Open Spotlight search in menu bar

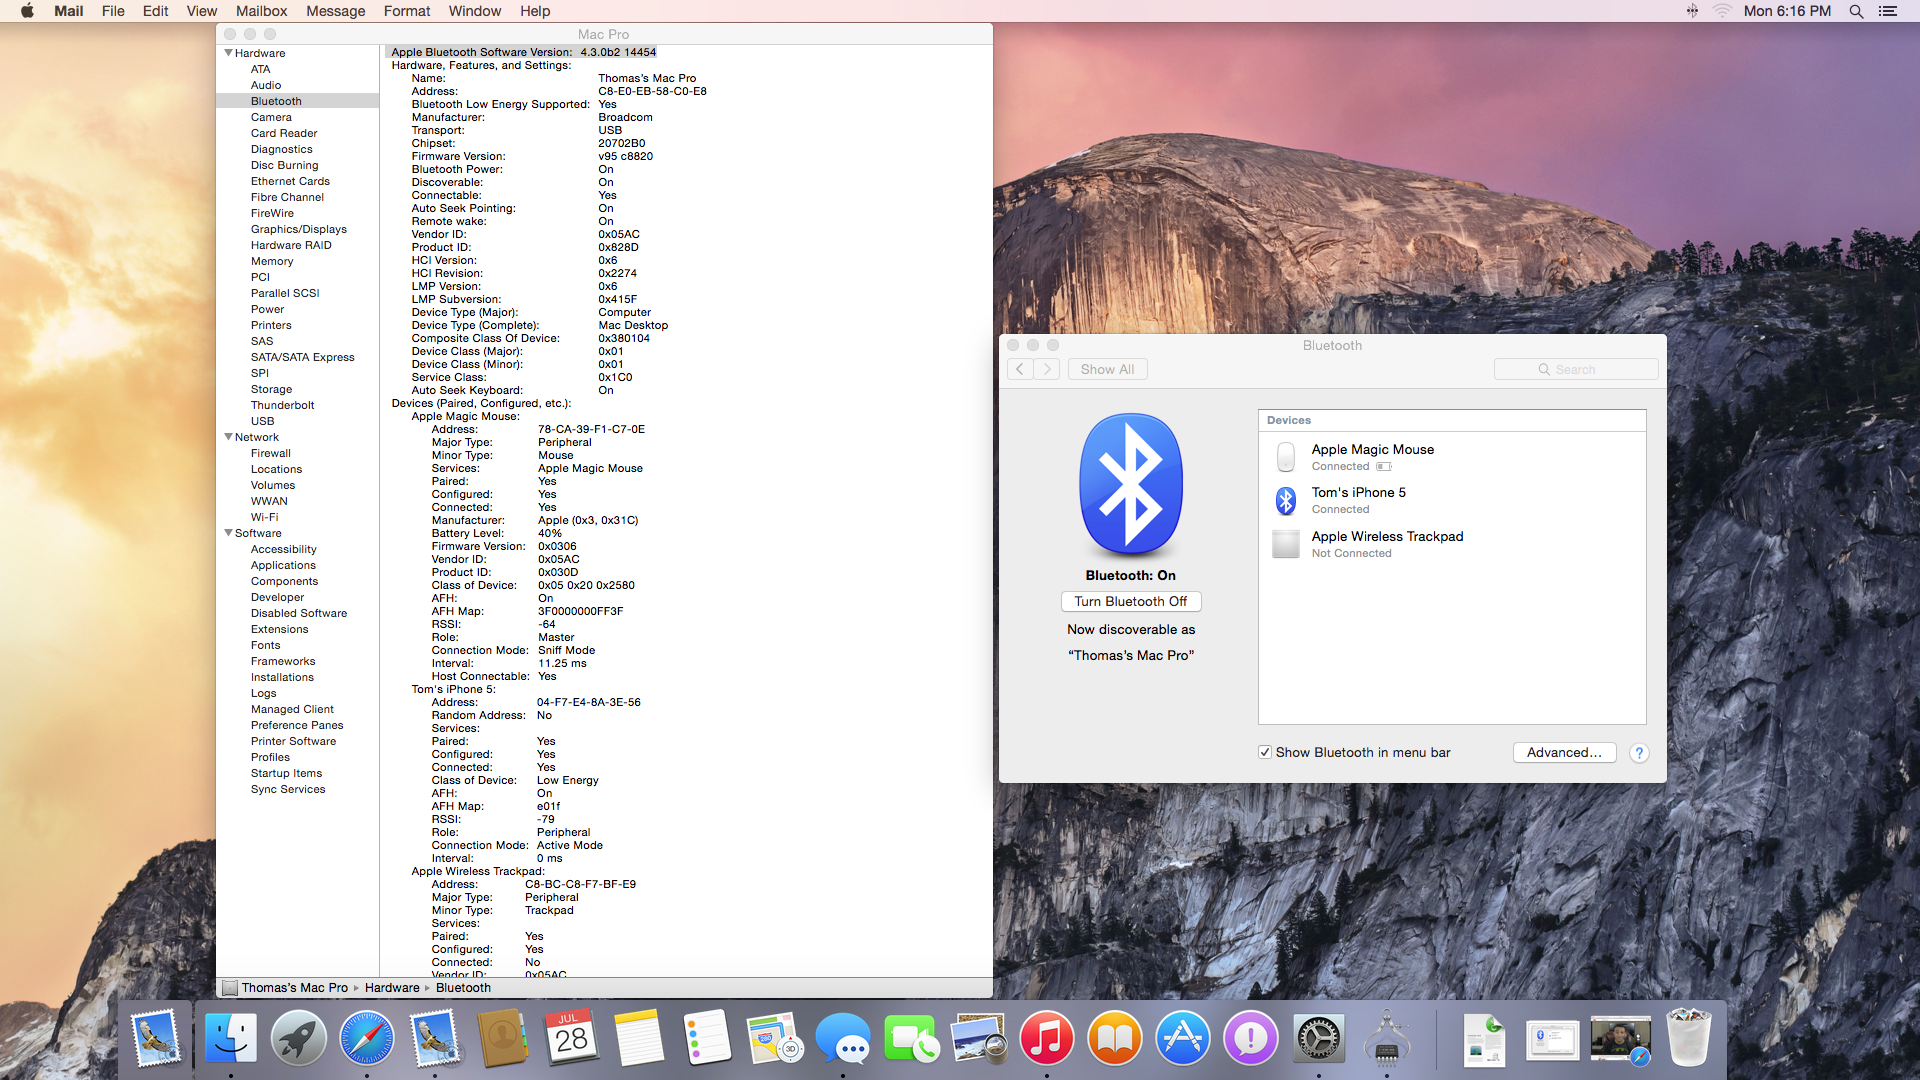click(x=1856, y=11)
